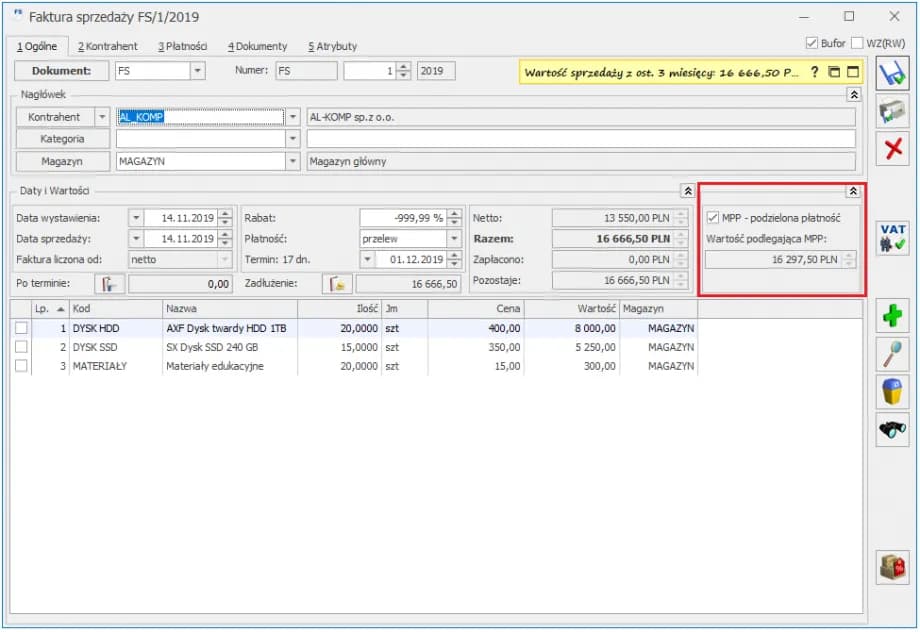This screenshot has height=632, width=920.
Task: Click the binoculars search icon
Action: [892, 428]
